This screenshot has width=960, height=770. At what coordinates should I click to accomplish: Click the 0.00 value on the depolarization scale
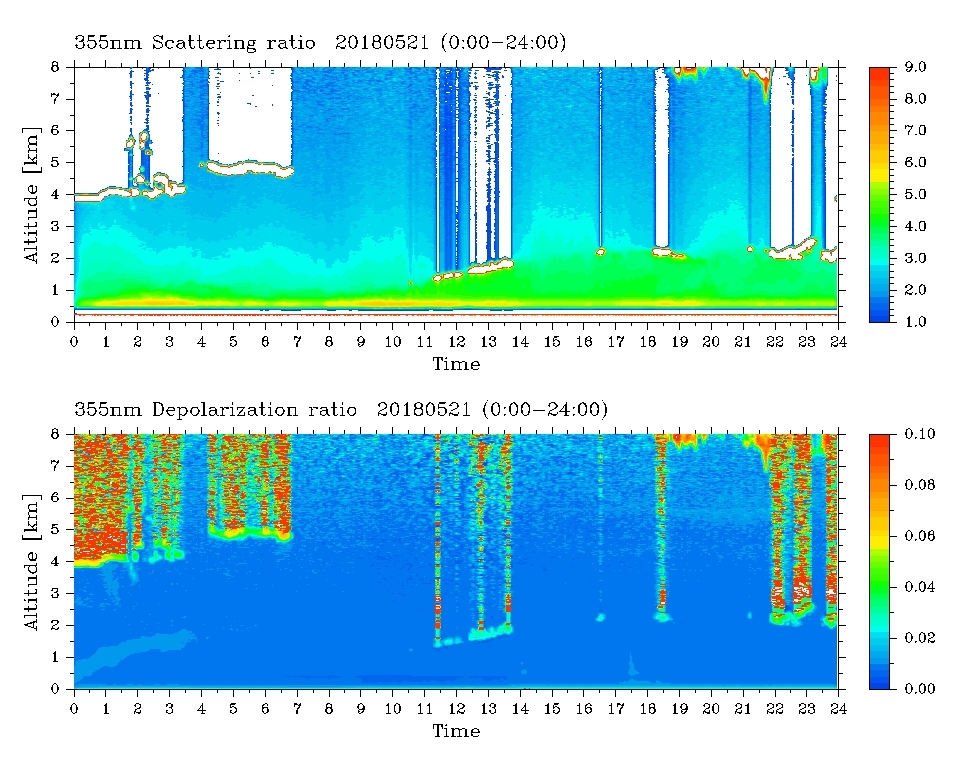coord(920,689)
